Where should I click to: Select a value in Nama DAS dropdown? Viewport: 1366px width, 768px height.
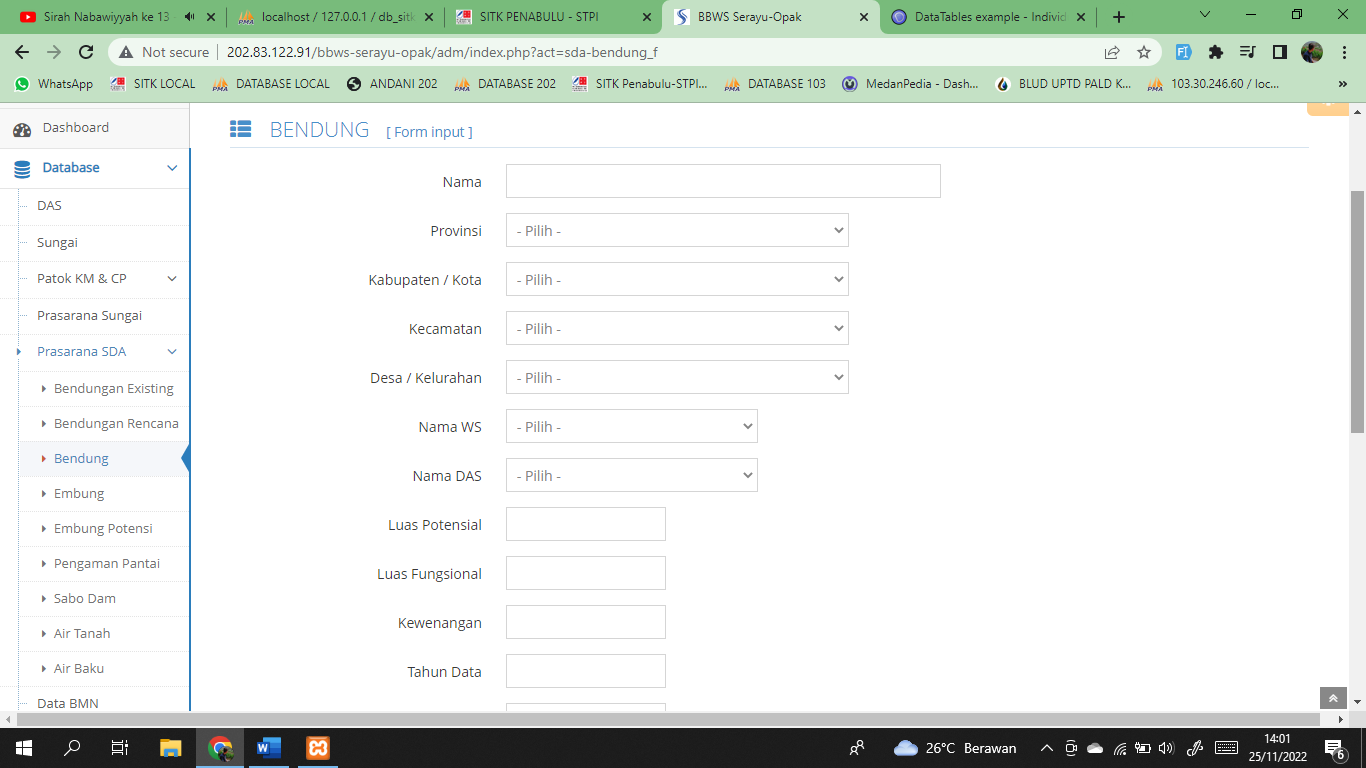point(631,476)
